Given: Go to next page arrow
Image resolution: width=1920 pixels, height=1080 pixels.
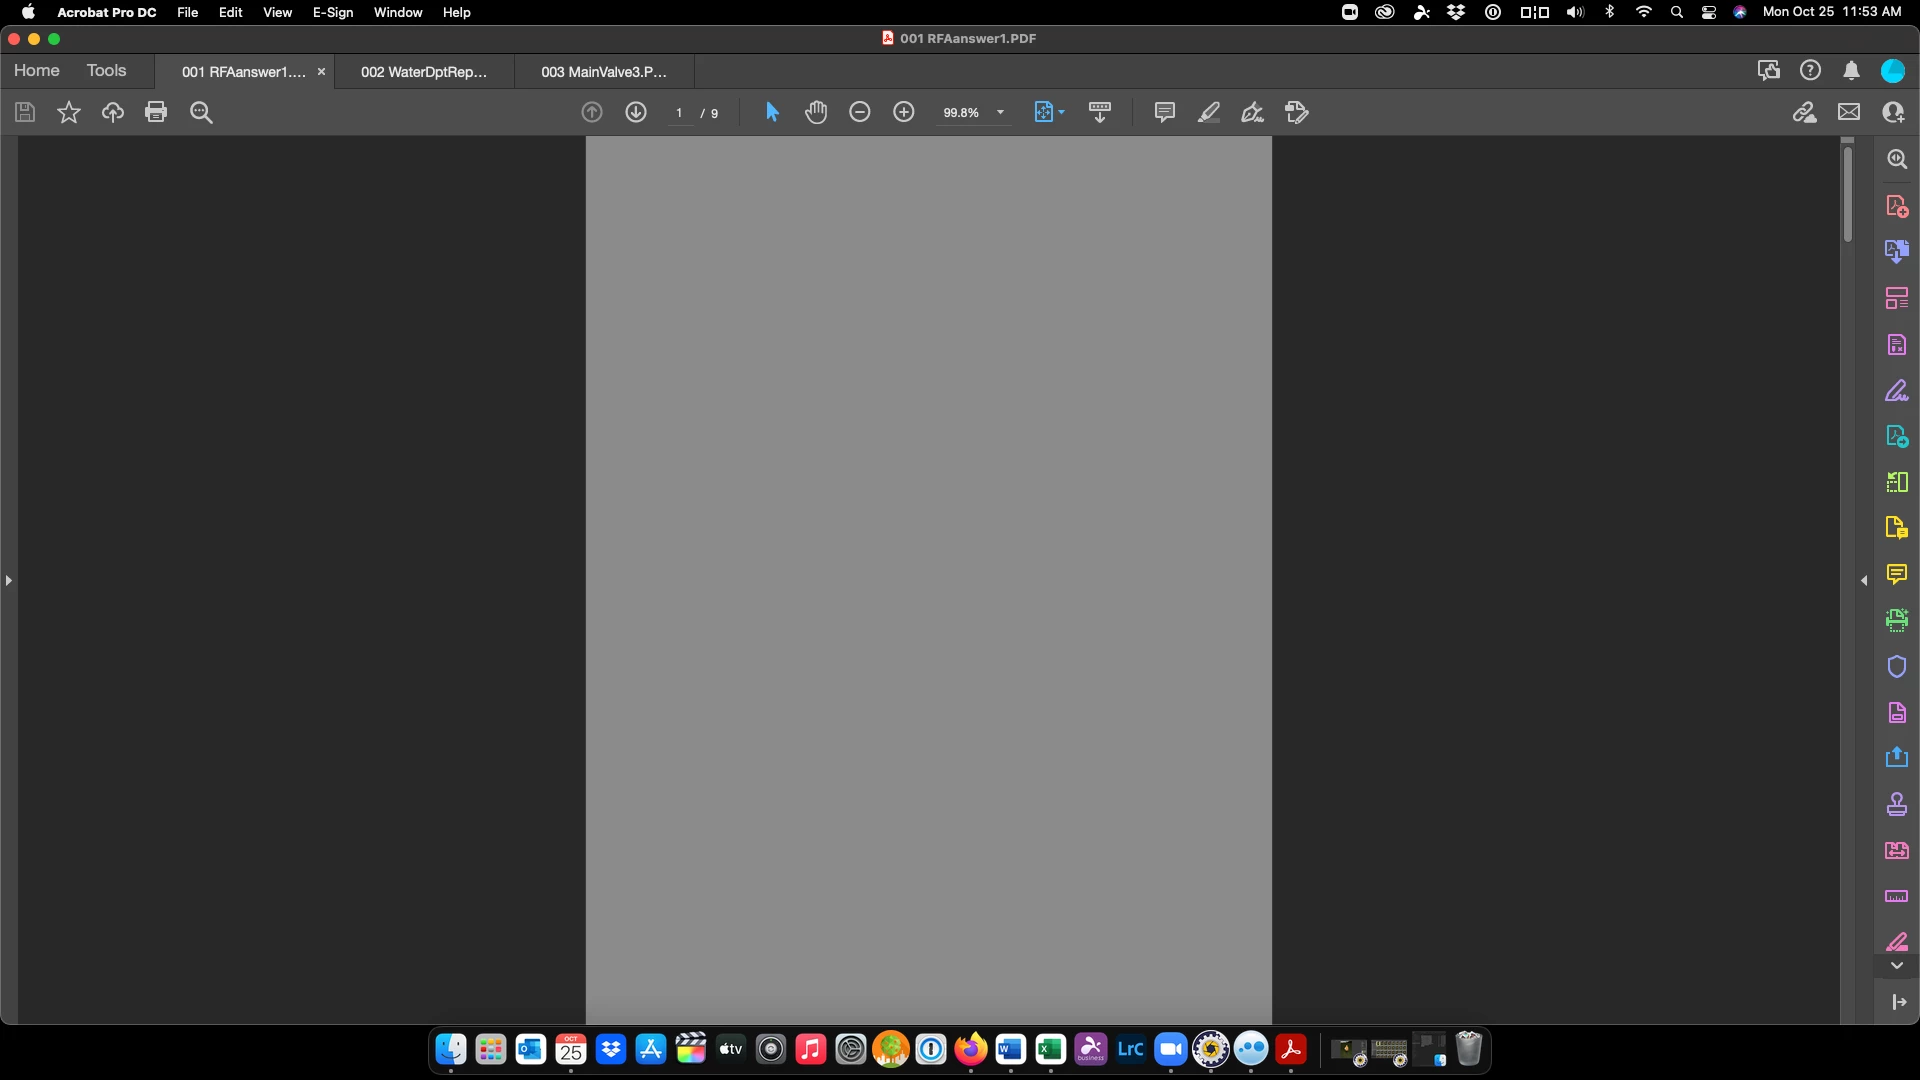Looking at the screenshot, I should pyautogui.click(x=636, y=112).
